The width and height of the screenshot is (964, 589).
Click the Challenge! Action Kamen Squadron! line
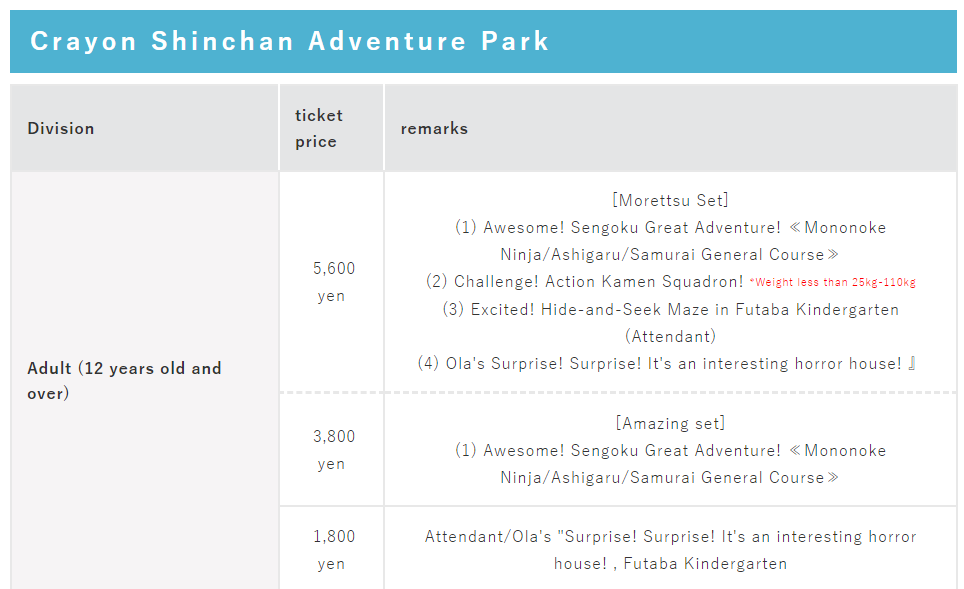coord(585,282)
